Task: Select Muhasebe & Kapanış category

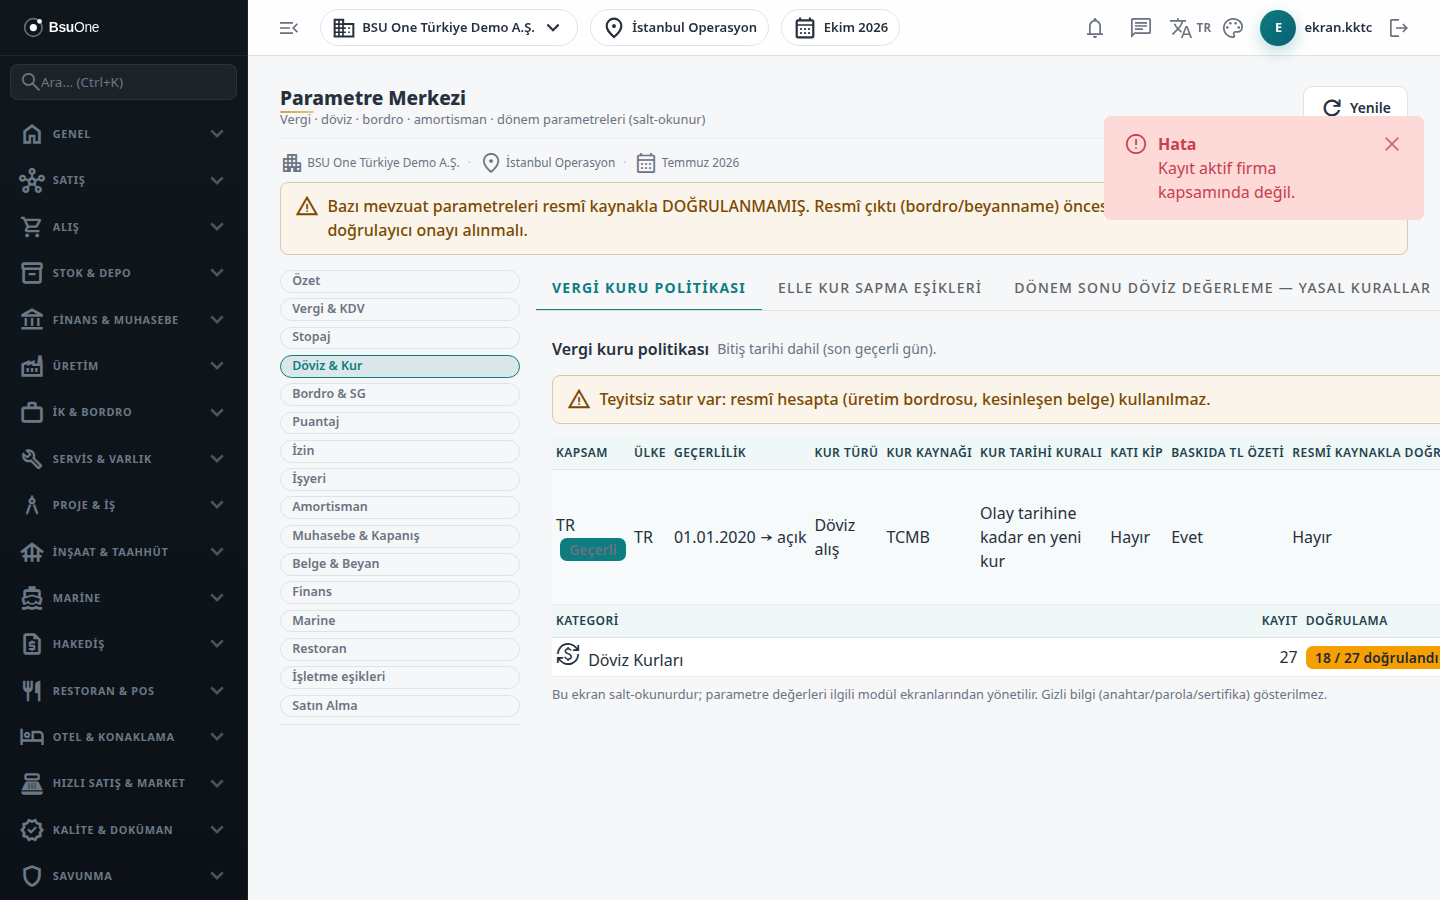Action: tap(400, 536)
